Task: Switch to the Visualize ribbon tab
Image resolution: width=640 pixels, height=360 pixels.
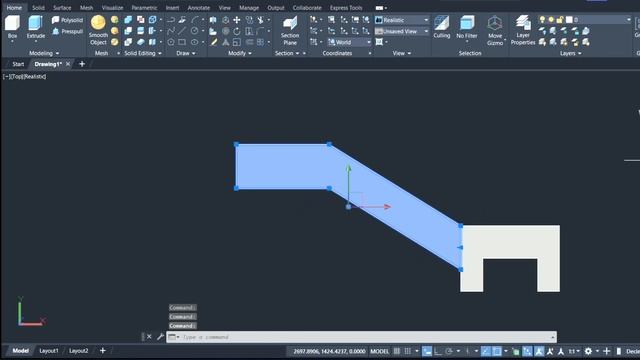Action: point(112,7)
